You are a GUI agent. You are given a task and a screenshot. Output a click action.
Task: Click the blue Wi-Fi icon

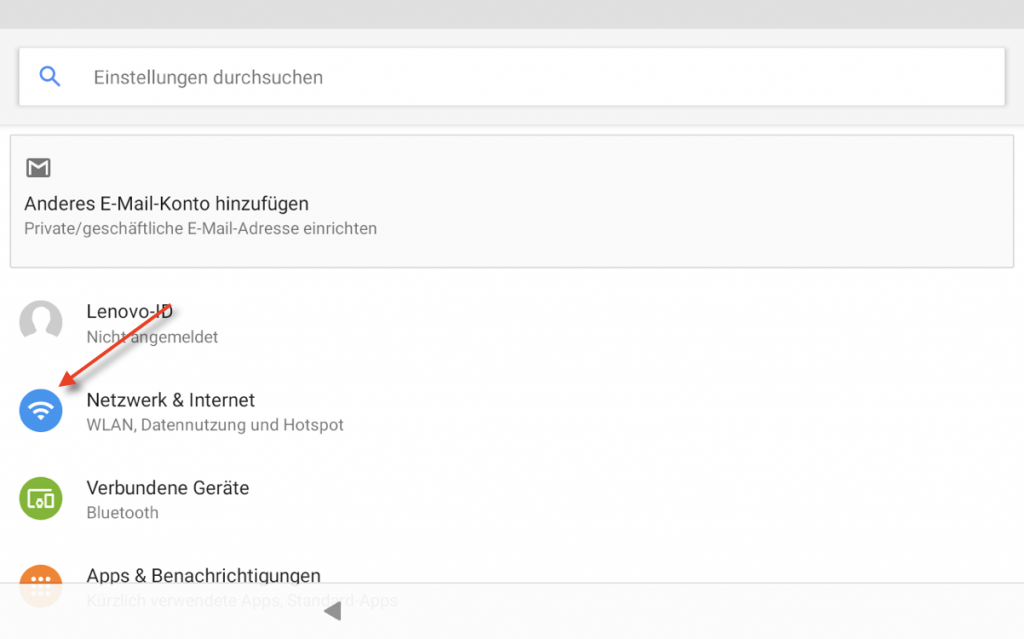(x=41, y=410)
